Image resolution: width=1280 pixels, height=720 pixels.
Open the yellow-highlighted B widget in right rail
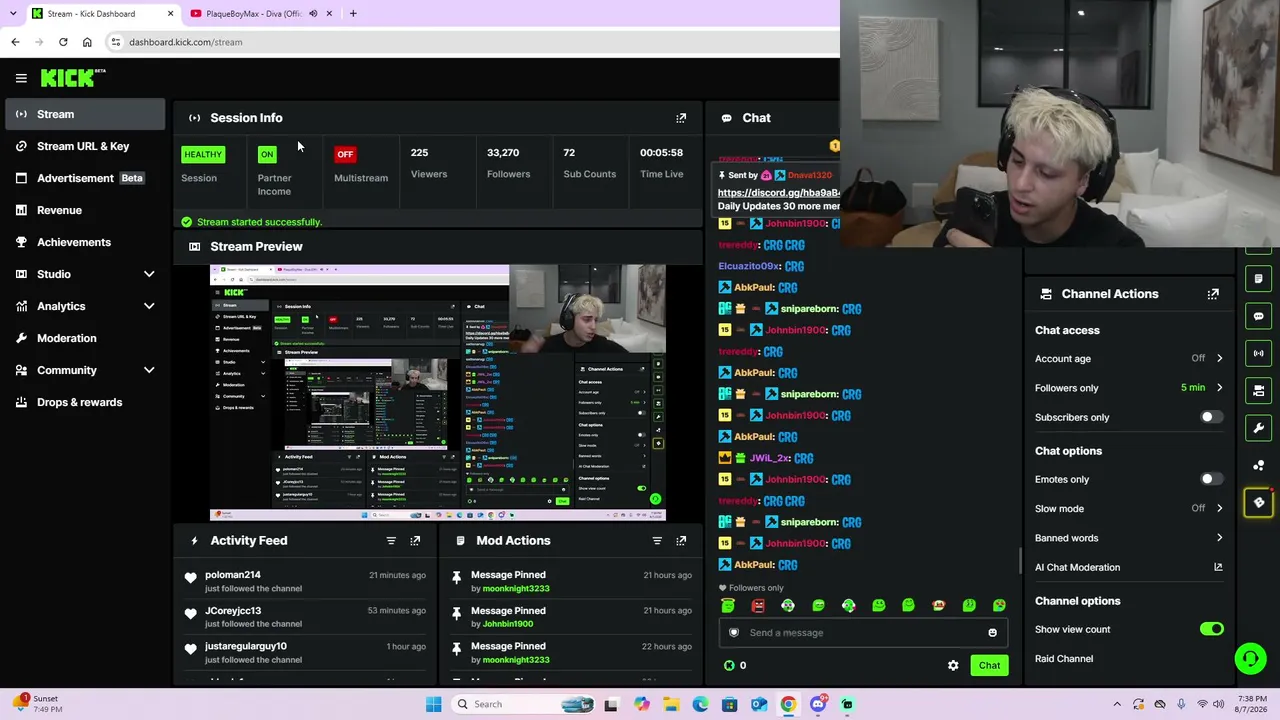(x=1259, y=503)
